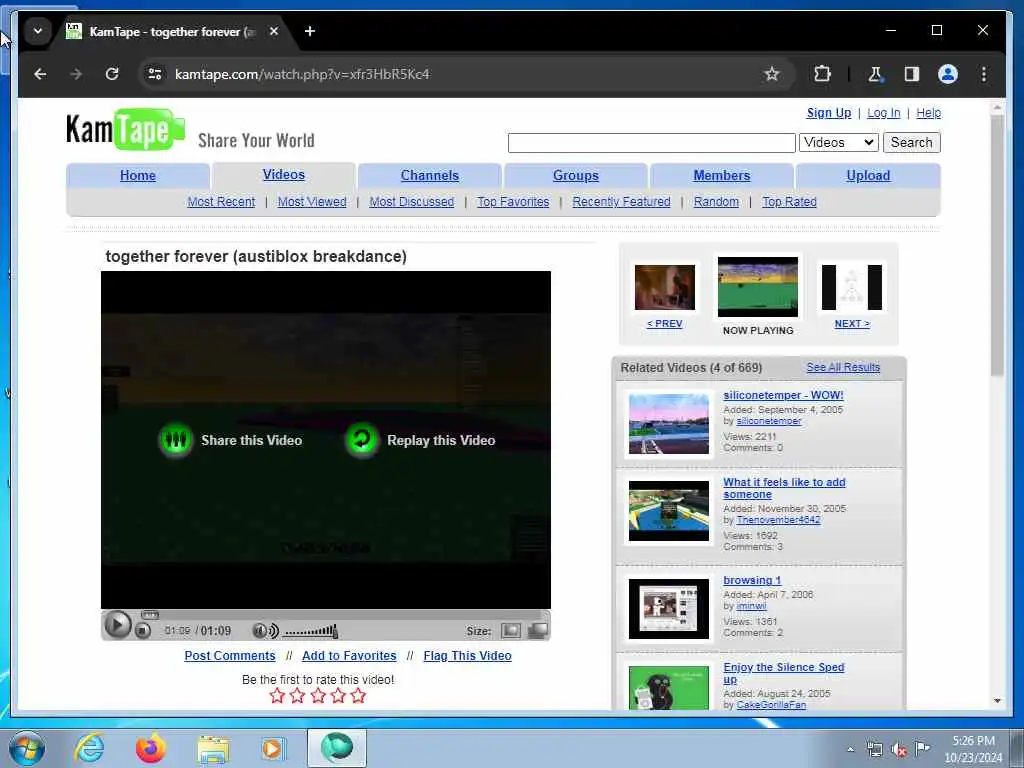
Task: Click the Search button
Action: [911, 142]
